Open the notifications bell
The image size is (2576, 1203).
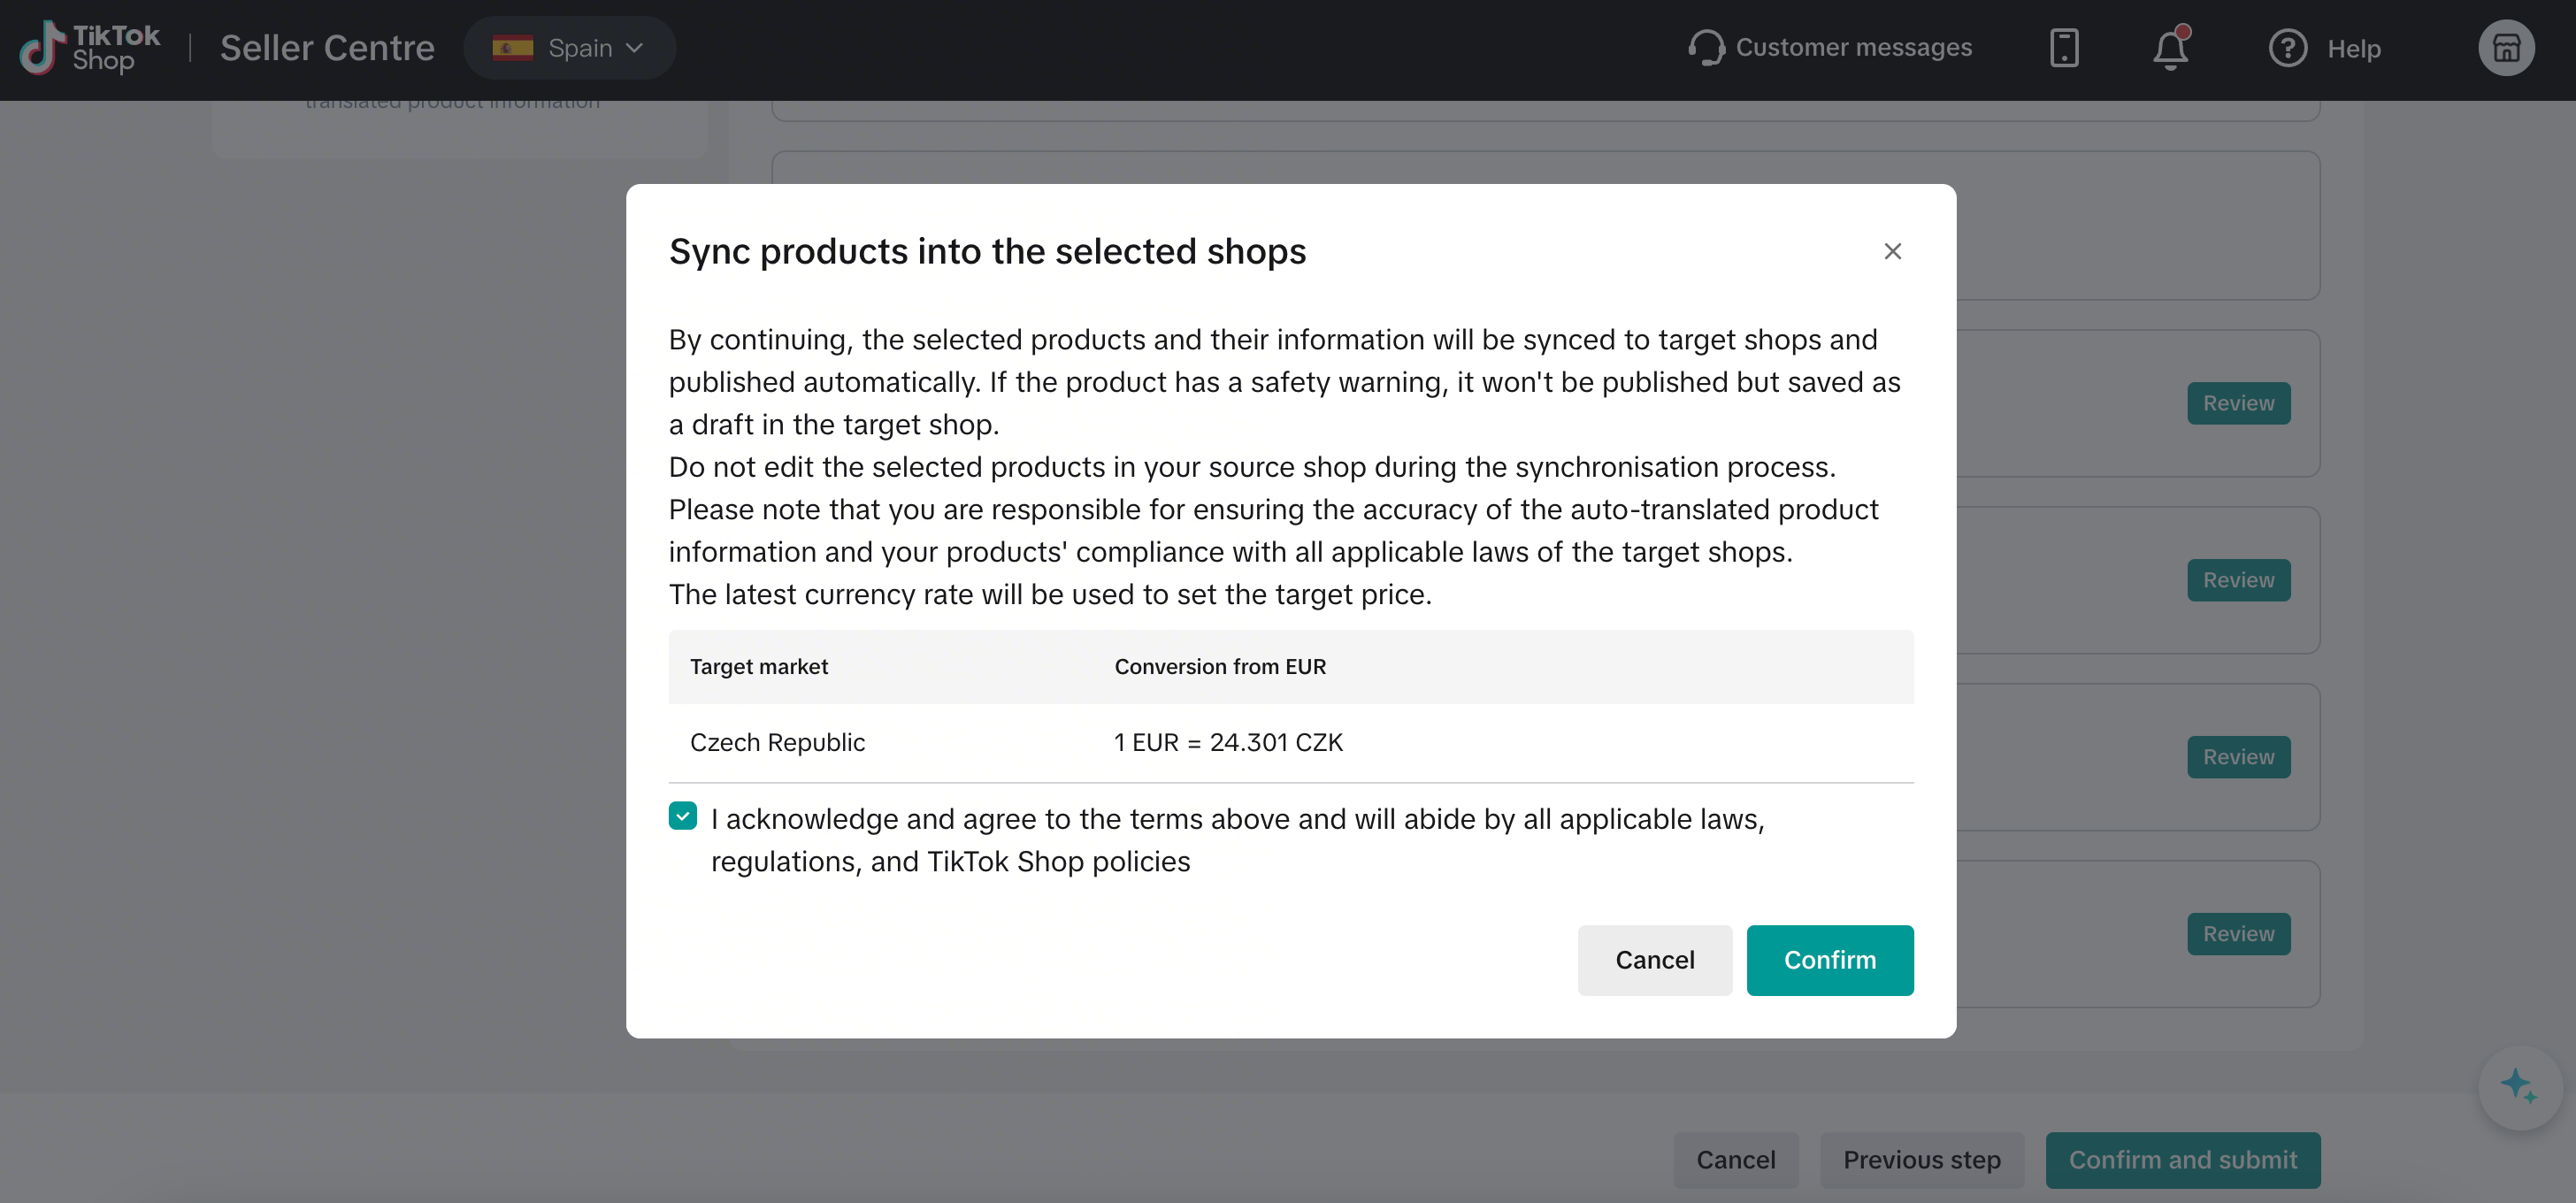2171,48
